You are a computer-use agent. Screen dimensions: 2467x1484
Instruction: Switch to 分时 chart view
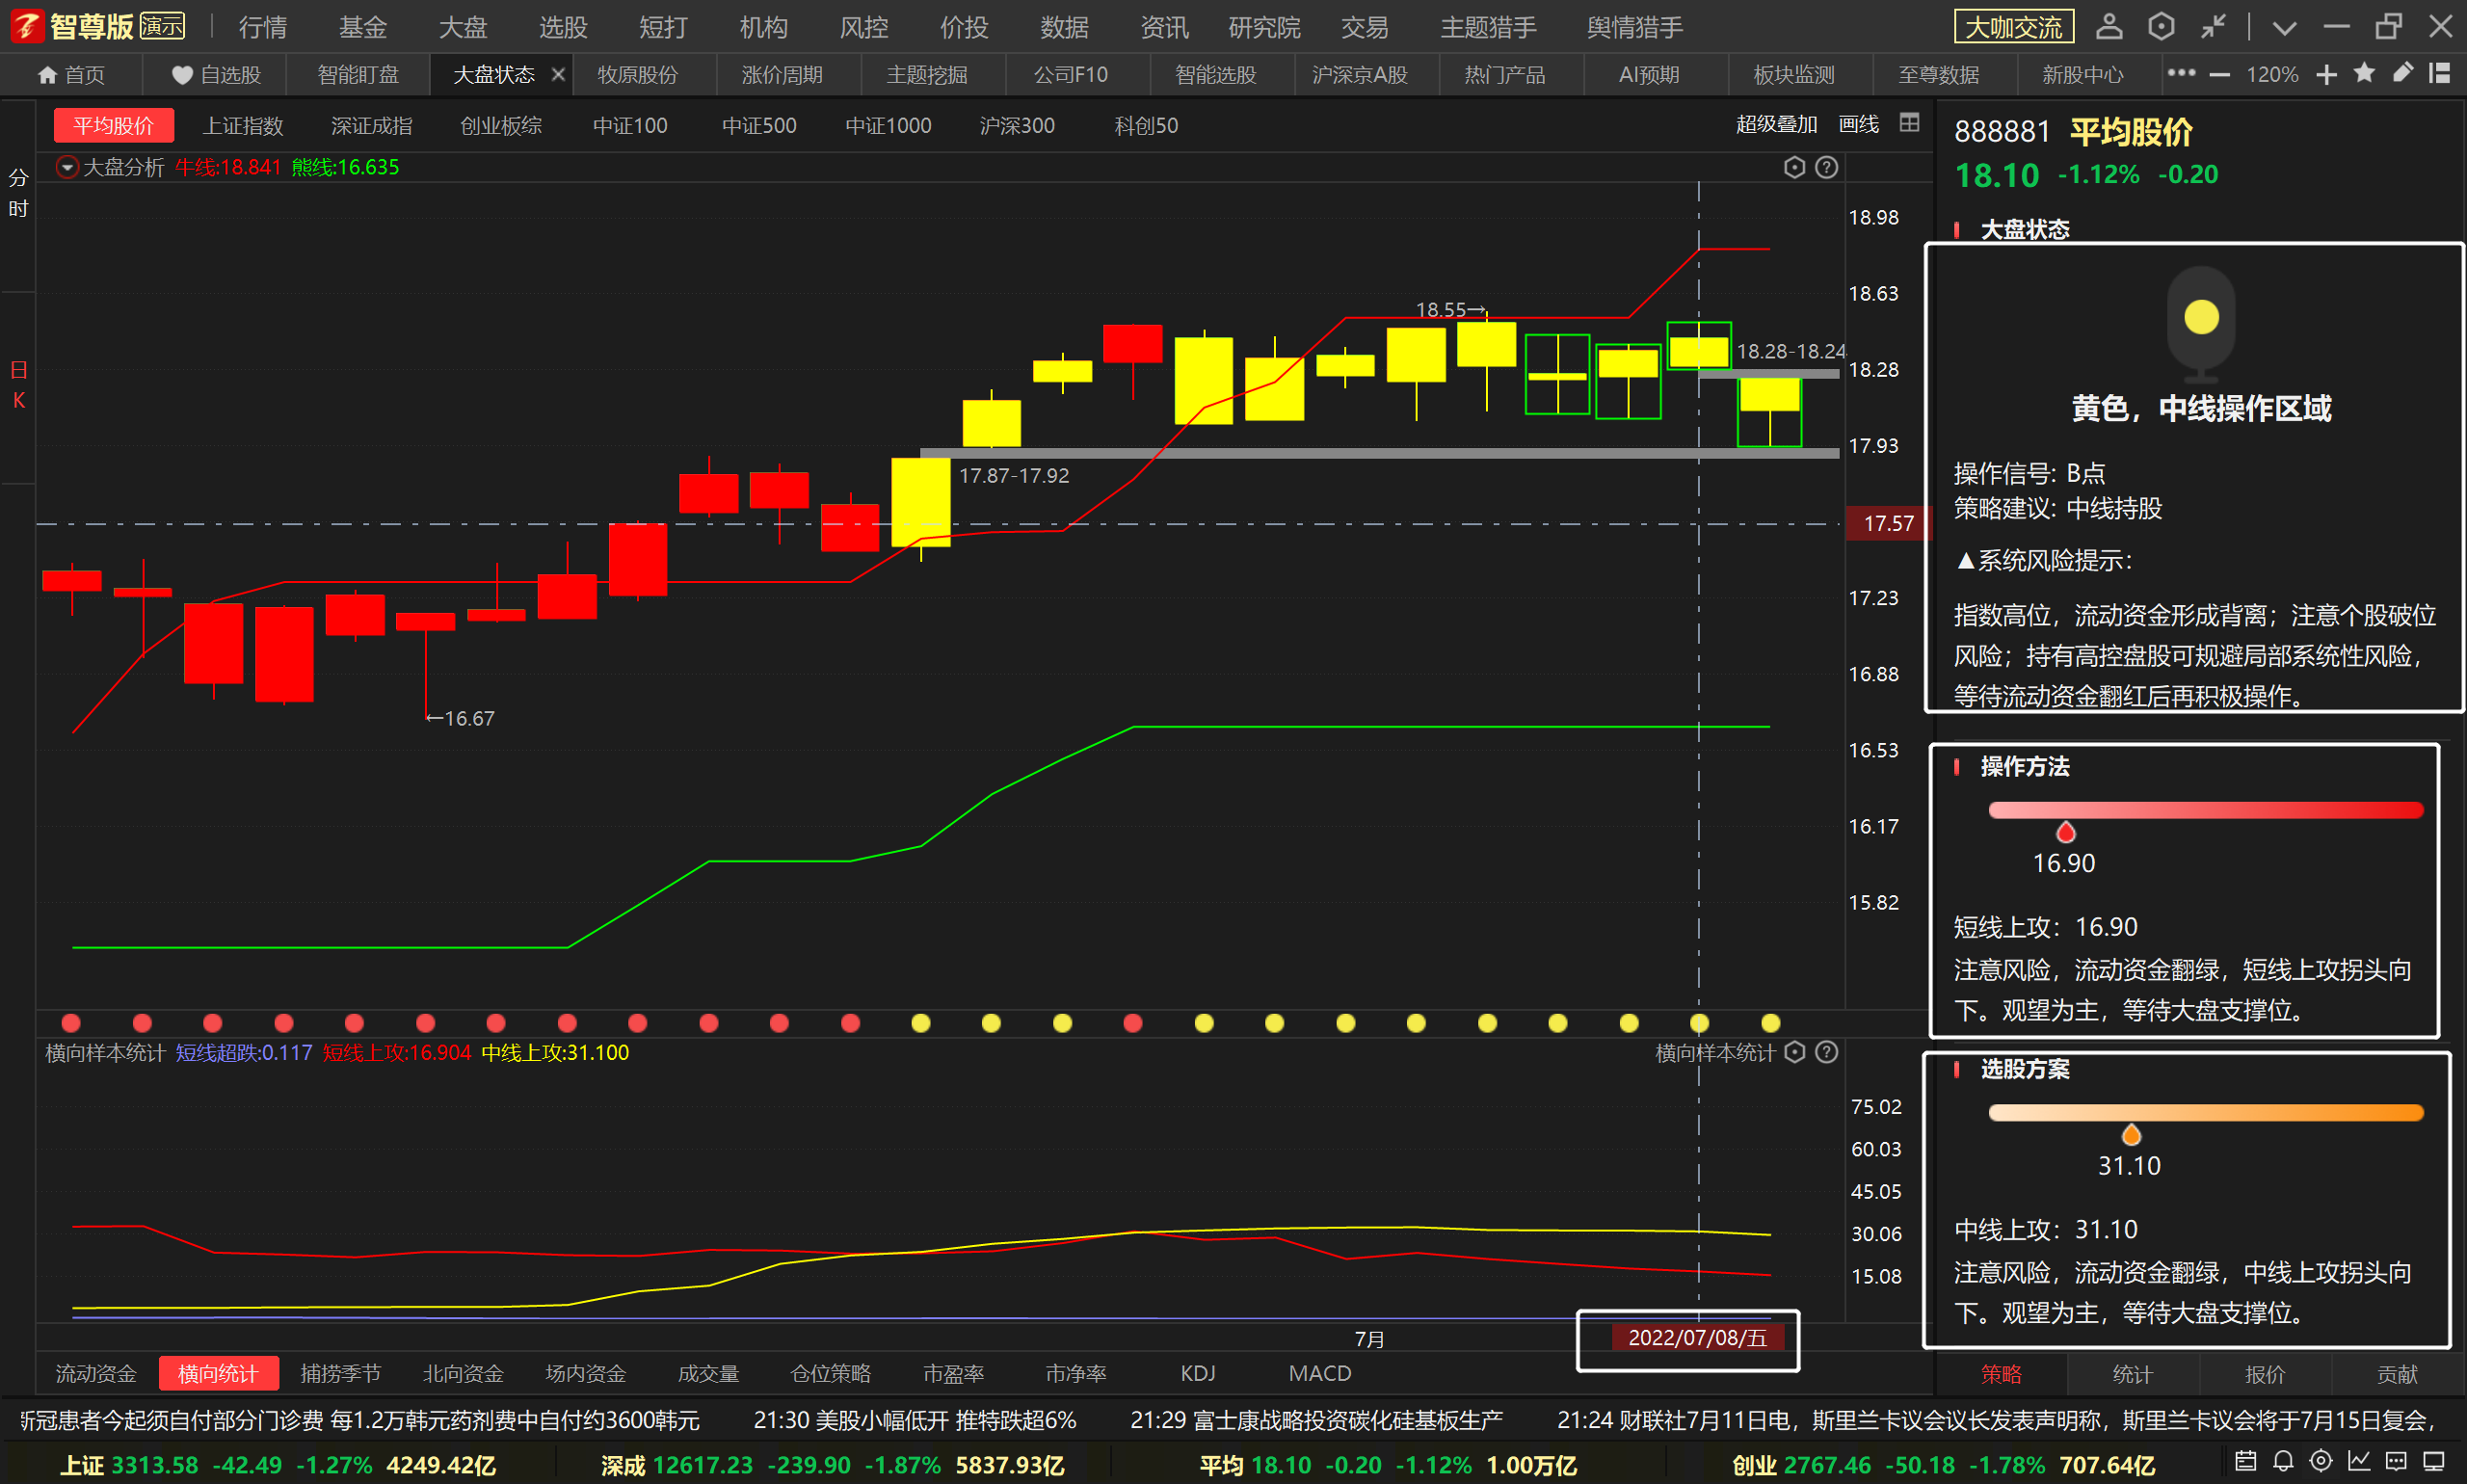(x=18, y=193)
